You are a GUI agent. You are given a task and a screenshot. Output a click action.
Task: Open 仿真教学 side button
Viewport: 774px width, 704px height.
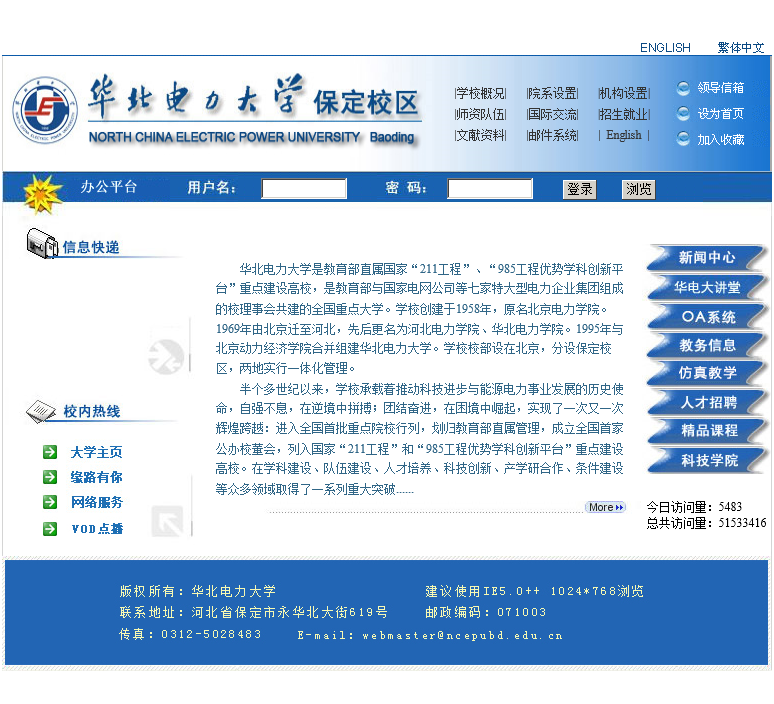706,373
